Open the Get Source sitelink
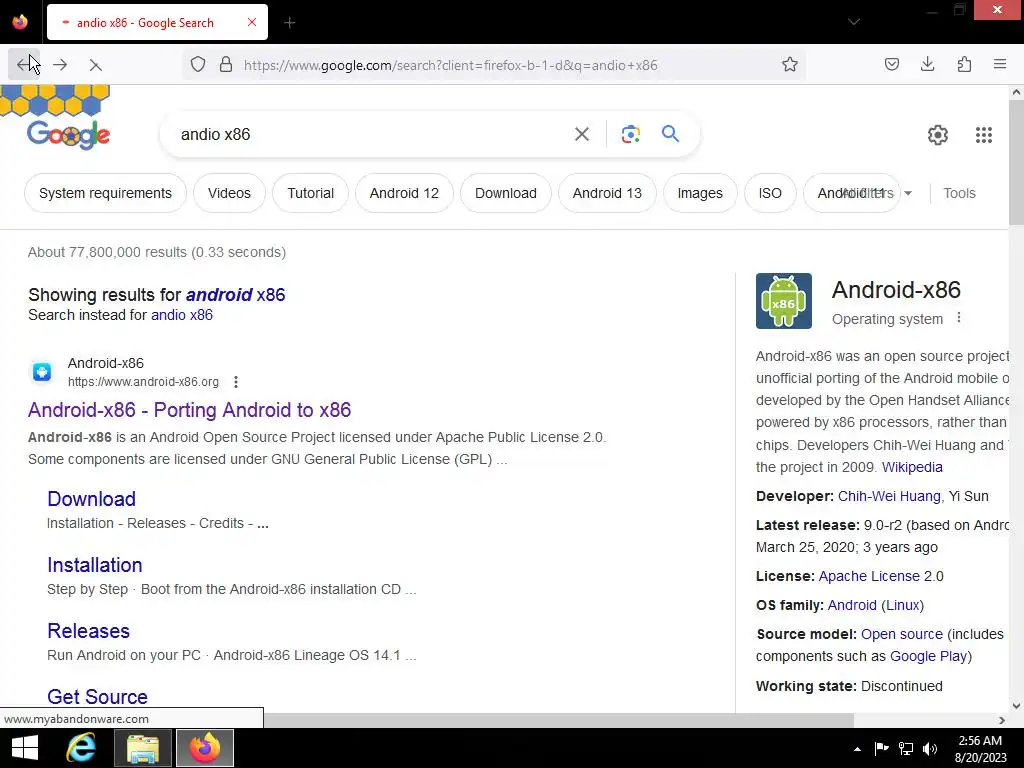Screen dimensions: 1024x768 97,696
